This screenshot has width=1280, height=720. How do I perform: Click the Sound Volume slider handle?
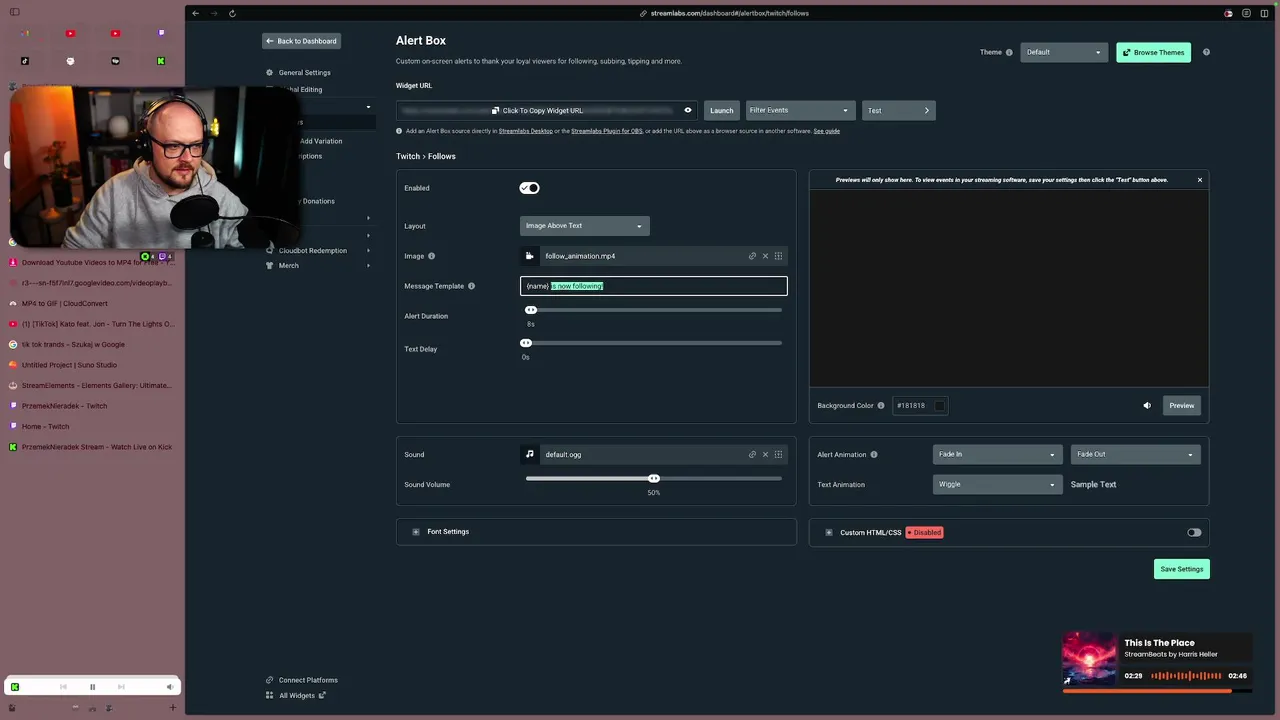click(654, 479)
